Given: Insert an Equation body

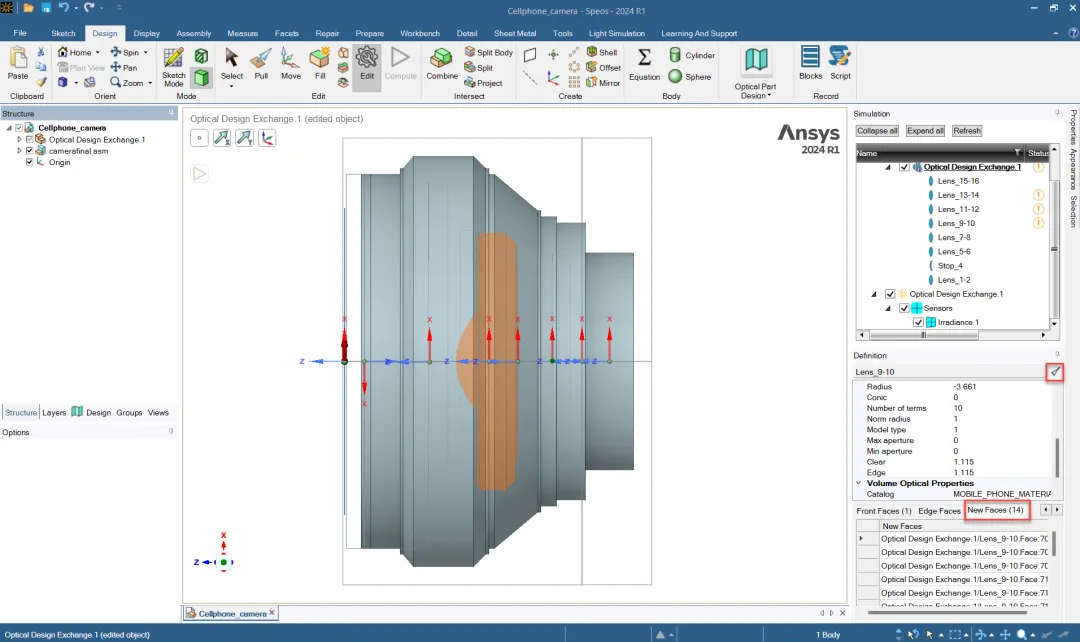Looking at the screenshot, I should [644, 65].
